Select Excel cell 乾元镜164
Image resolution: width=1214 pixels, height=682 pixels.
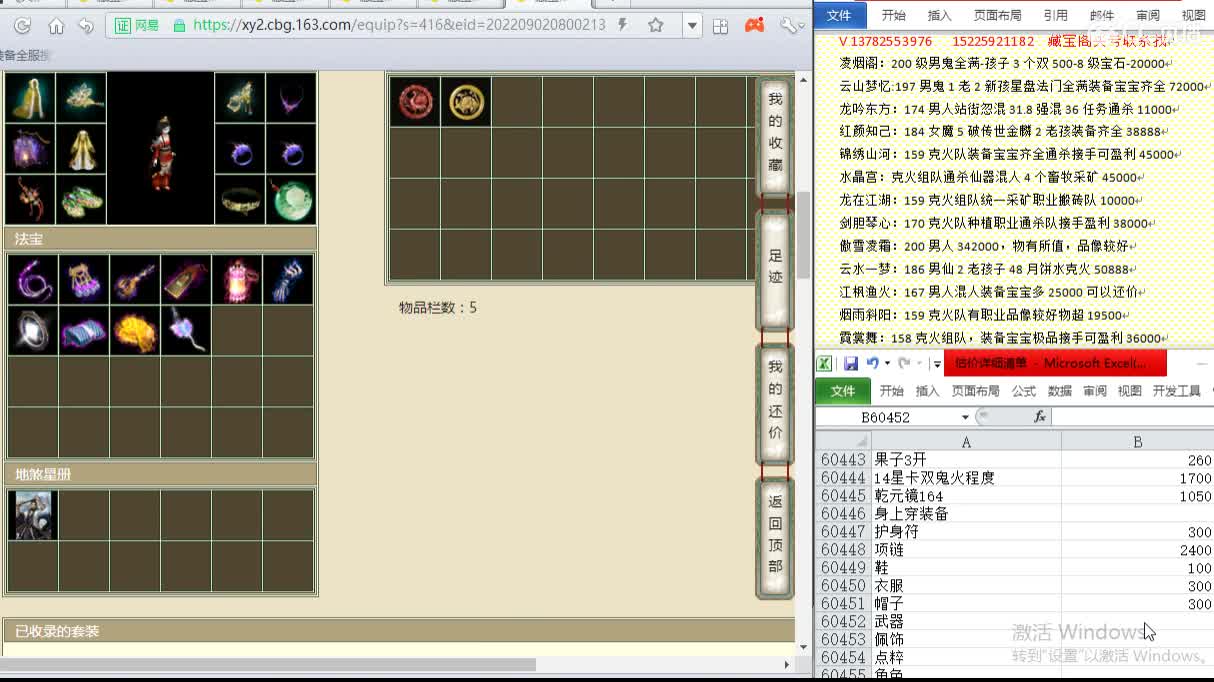click(966, 496)
